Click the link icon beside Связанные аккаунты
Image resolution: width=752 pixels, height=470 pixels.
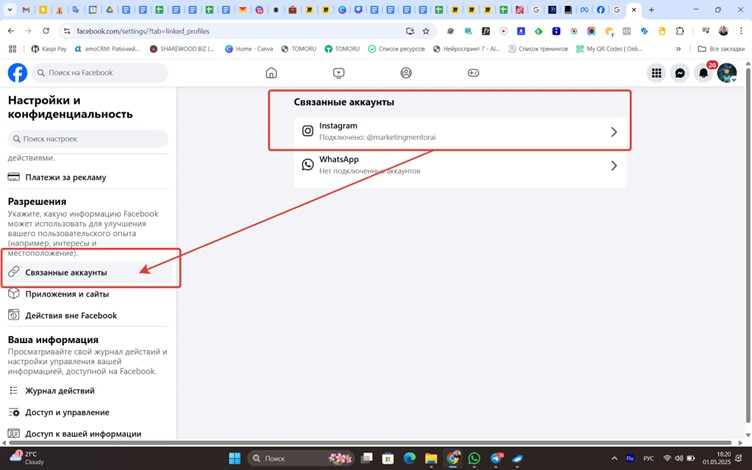point(14,272)
